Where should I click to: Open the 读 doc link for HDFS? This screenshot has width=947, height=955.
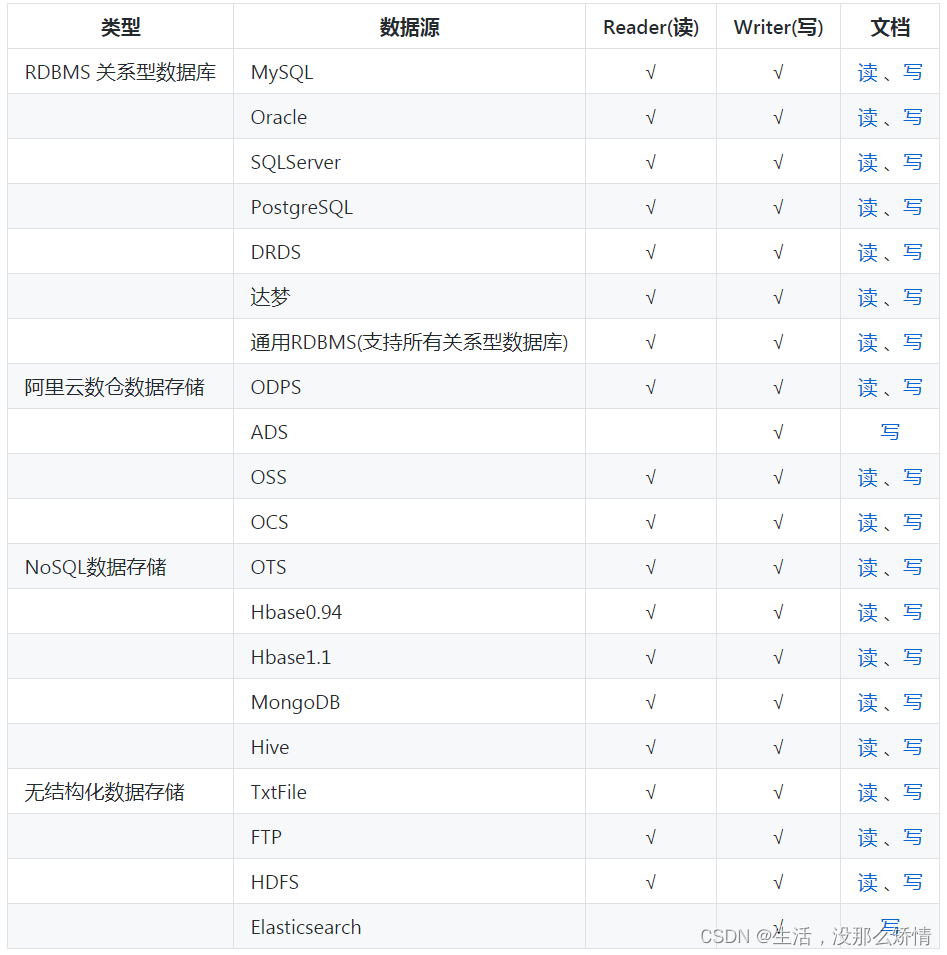point(868,883)
